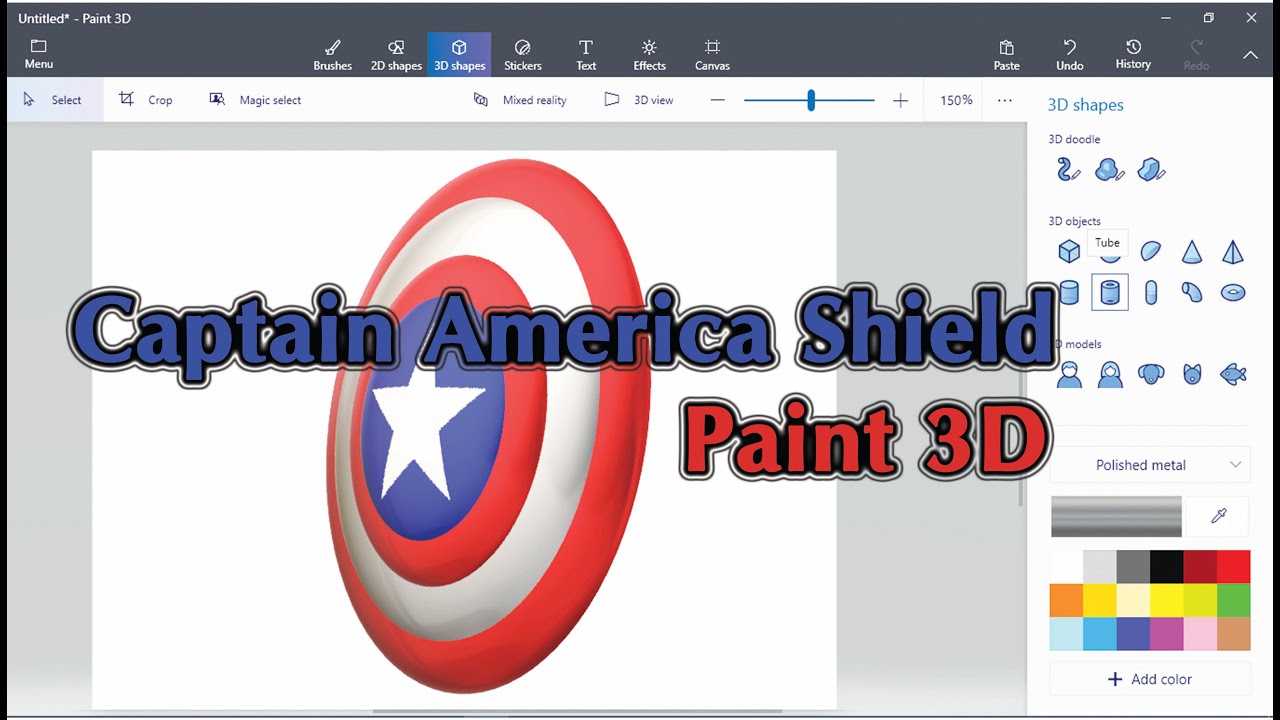
Task: Switch to the 3D shapes tab
Action: click(x=459, y=55)
